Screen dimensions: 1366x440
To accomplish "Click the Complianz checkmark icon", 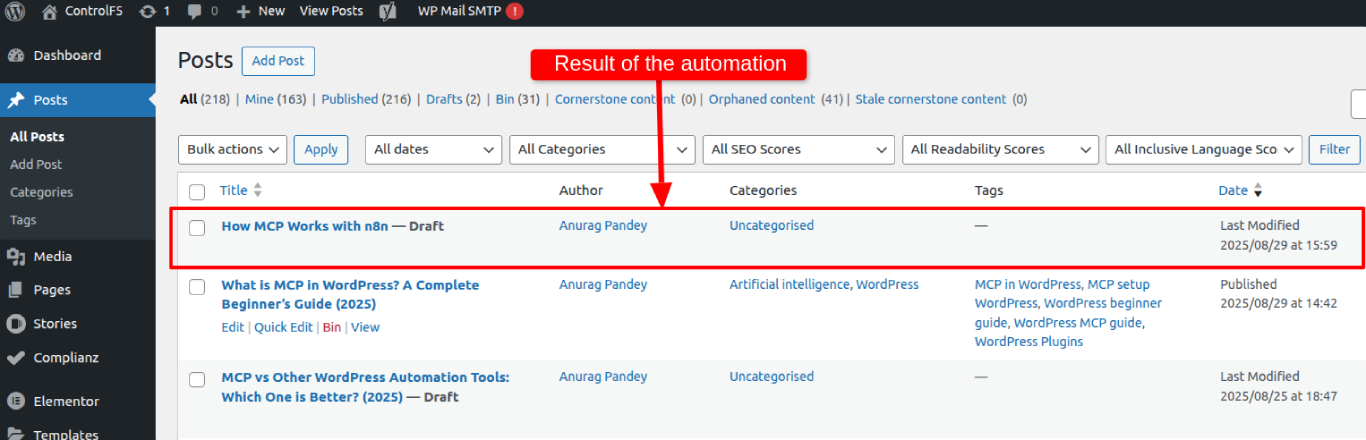I will coord(16,357).
